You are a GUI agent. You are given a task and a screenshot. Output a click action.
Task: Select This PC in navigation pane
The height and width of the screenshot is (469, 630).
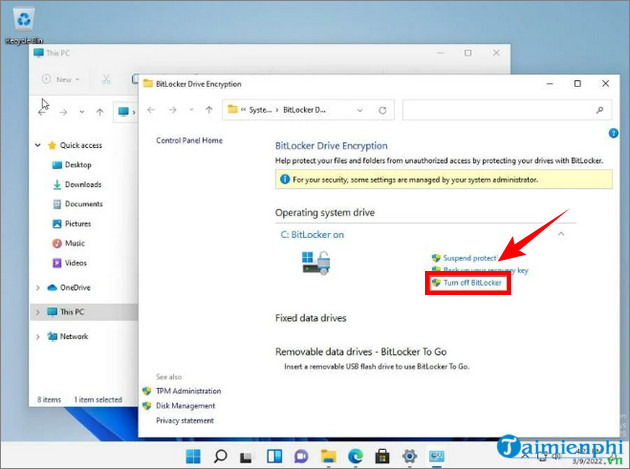click(x=72, y=312)
